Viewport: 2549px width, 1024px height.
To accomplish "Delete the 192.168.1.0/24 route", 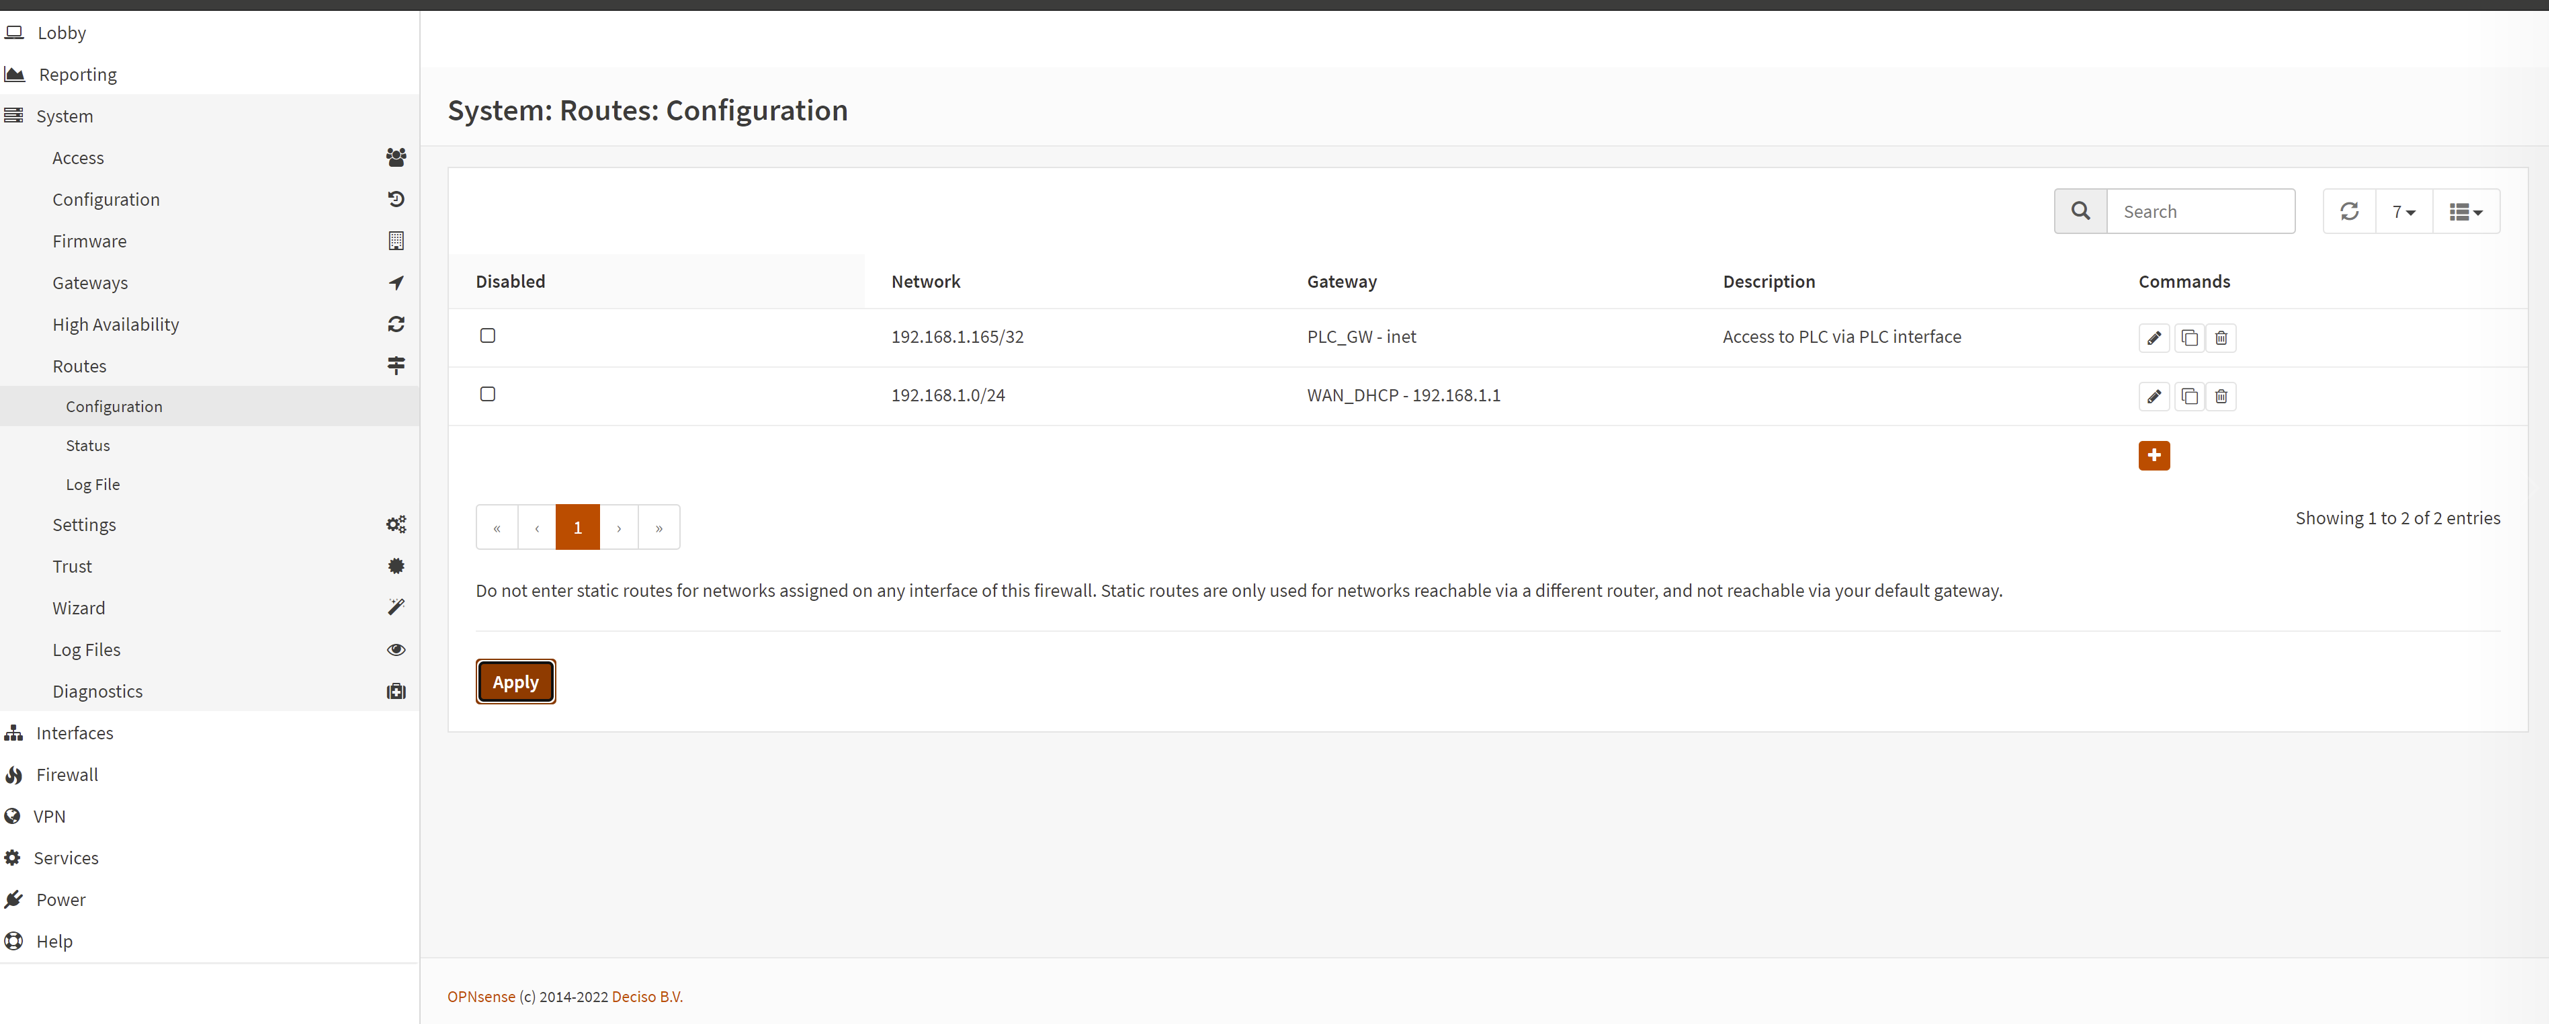I will tap(2221, 396).
